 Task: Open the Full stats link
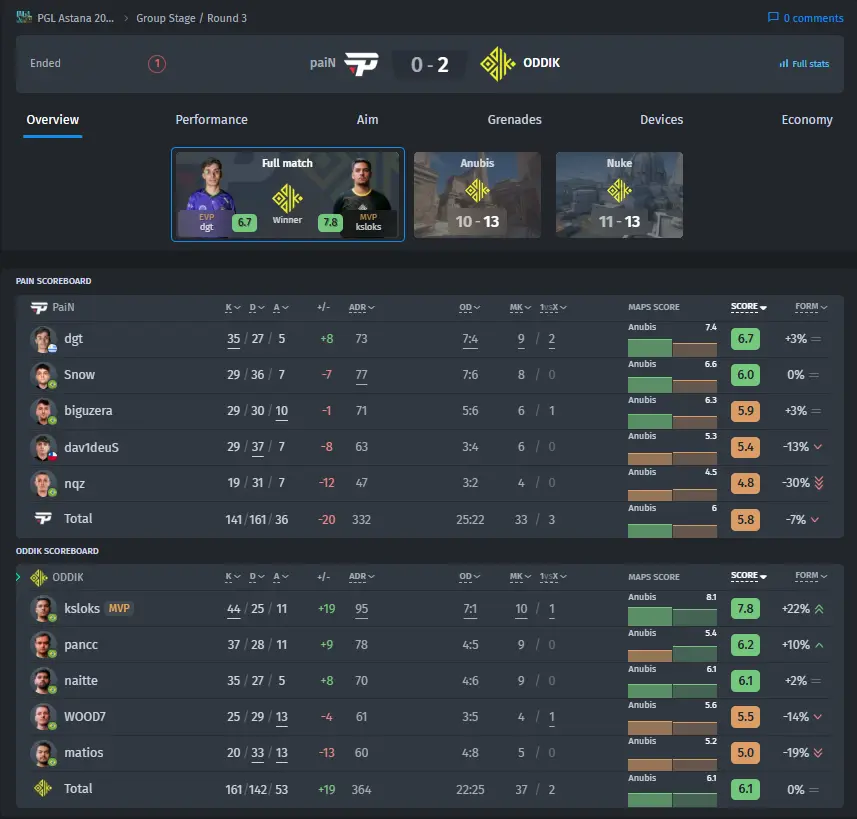[x=804, y=63]
